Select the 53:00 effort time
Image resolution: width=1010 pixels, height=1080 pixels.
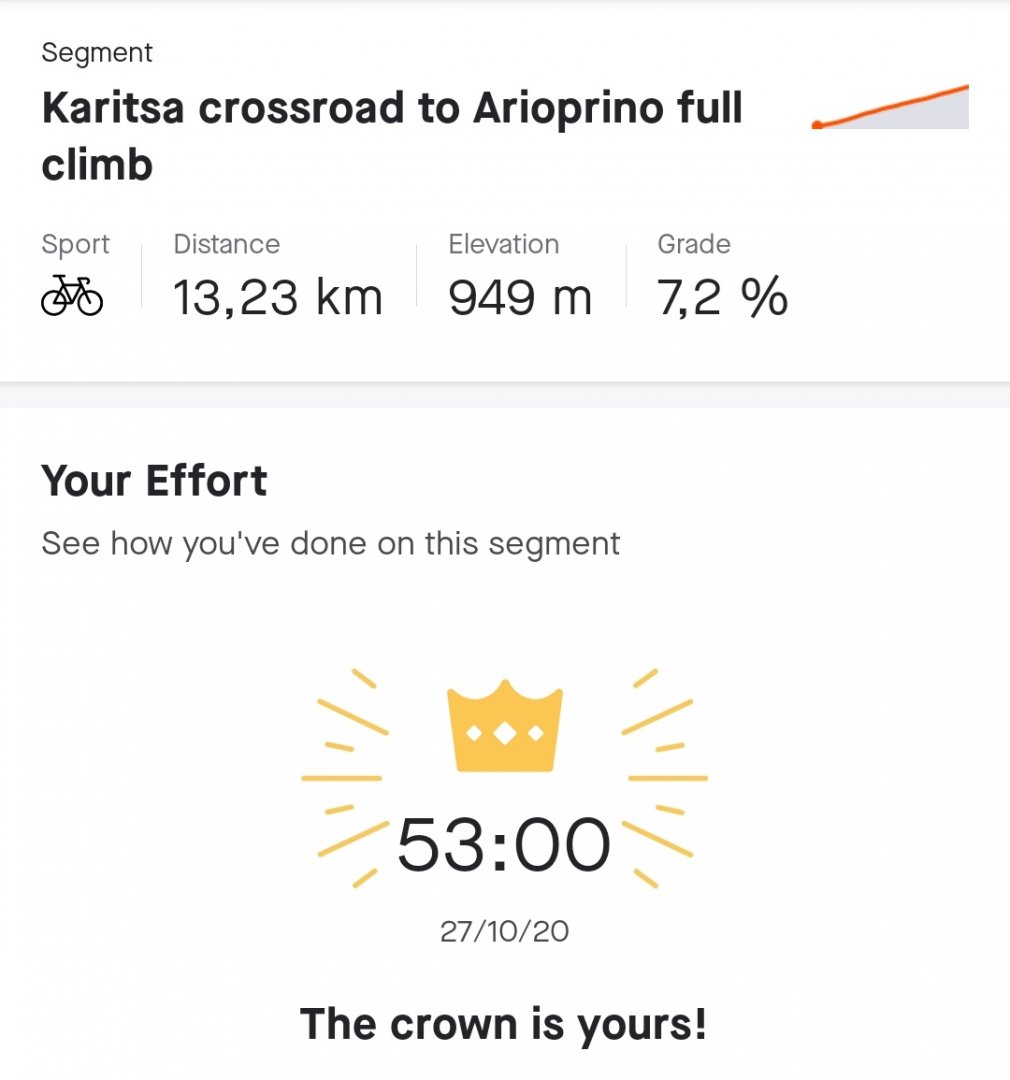pos(504,844)
